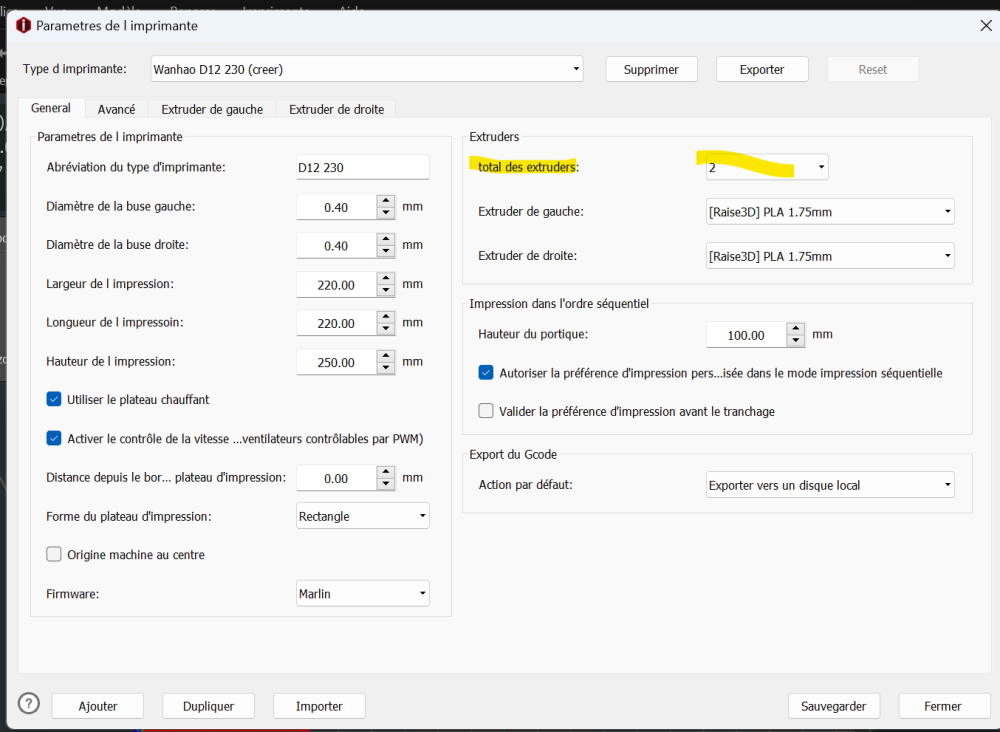The image size is (1000, 732).
Task: Click the Longueur de l impressoin field
Action: coord(336,323)
